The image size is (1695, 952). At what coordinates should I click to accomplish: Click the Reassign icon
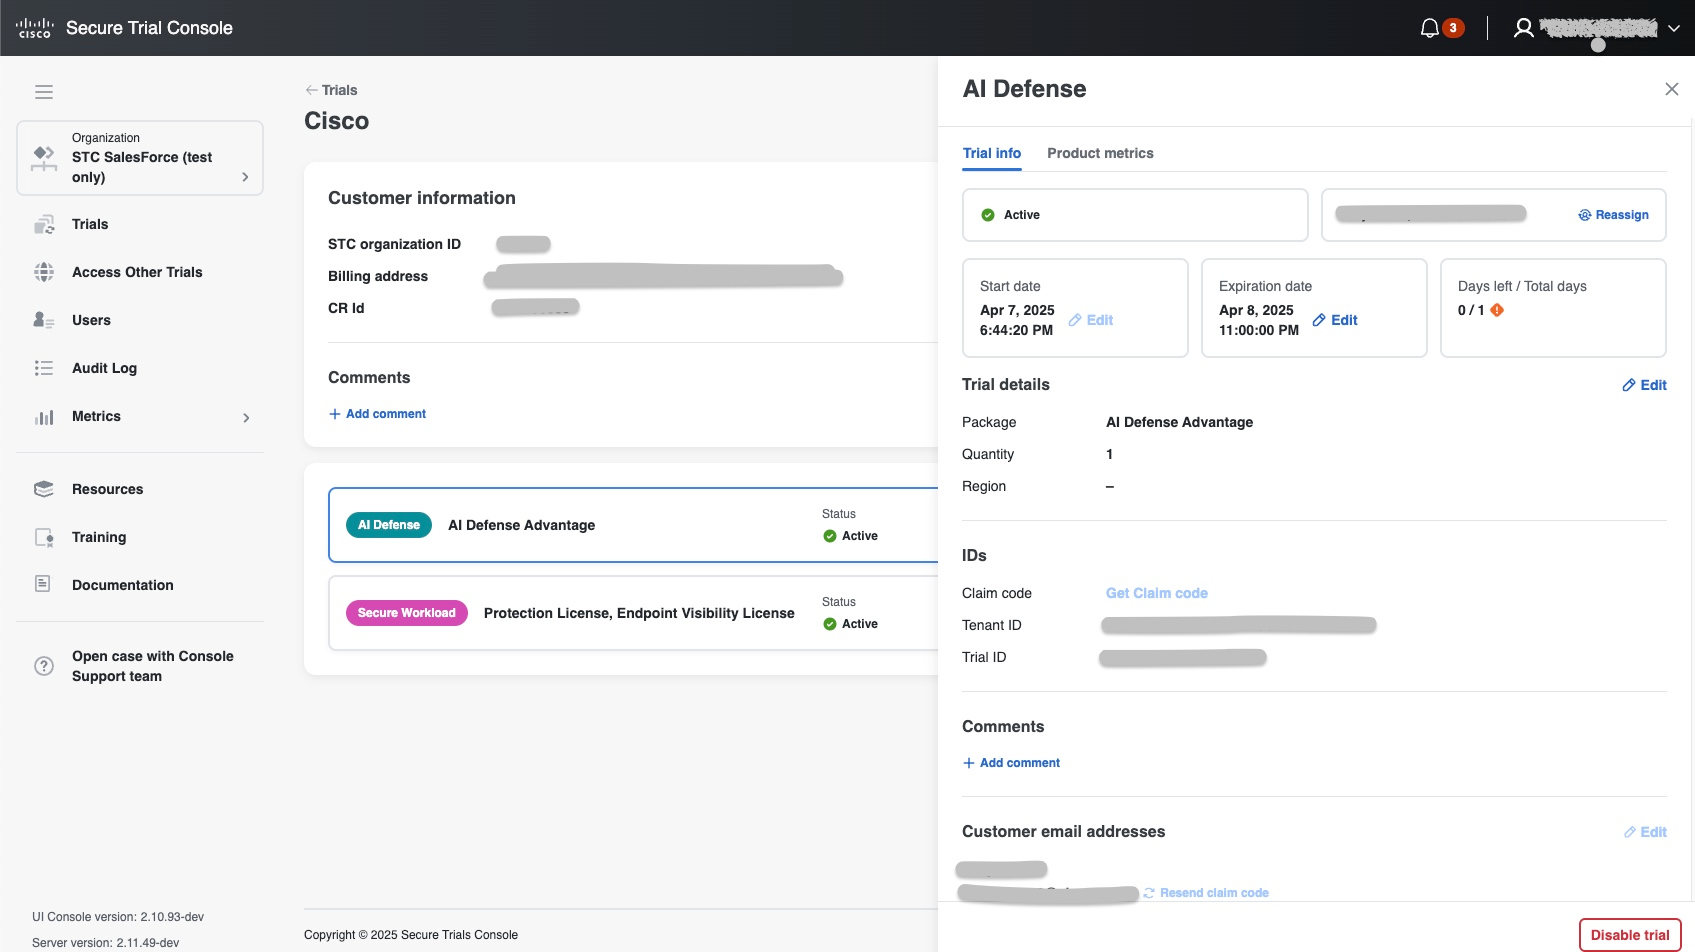(1584, 215)
